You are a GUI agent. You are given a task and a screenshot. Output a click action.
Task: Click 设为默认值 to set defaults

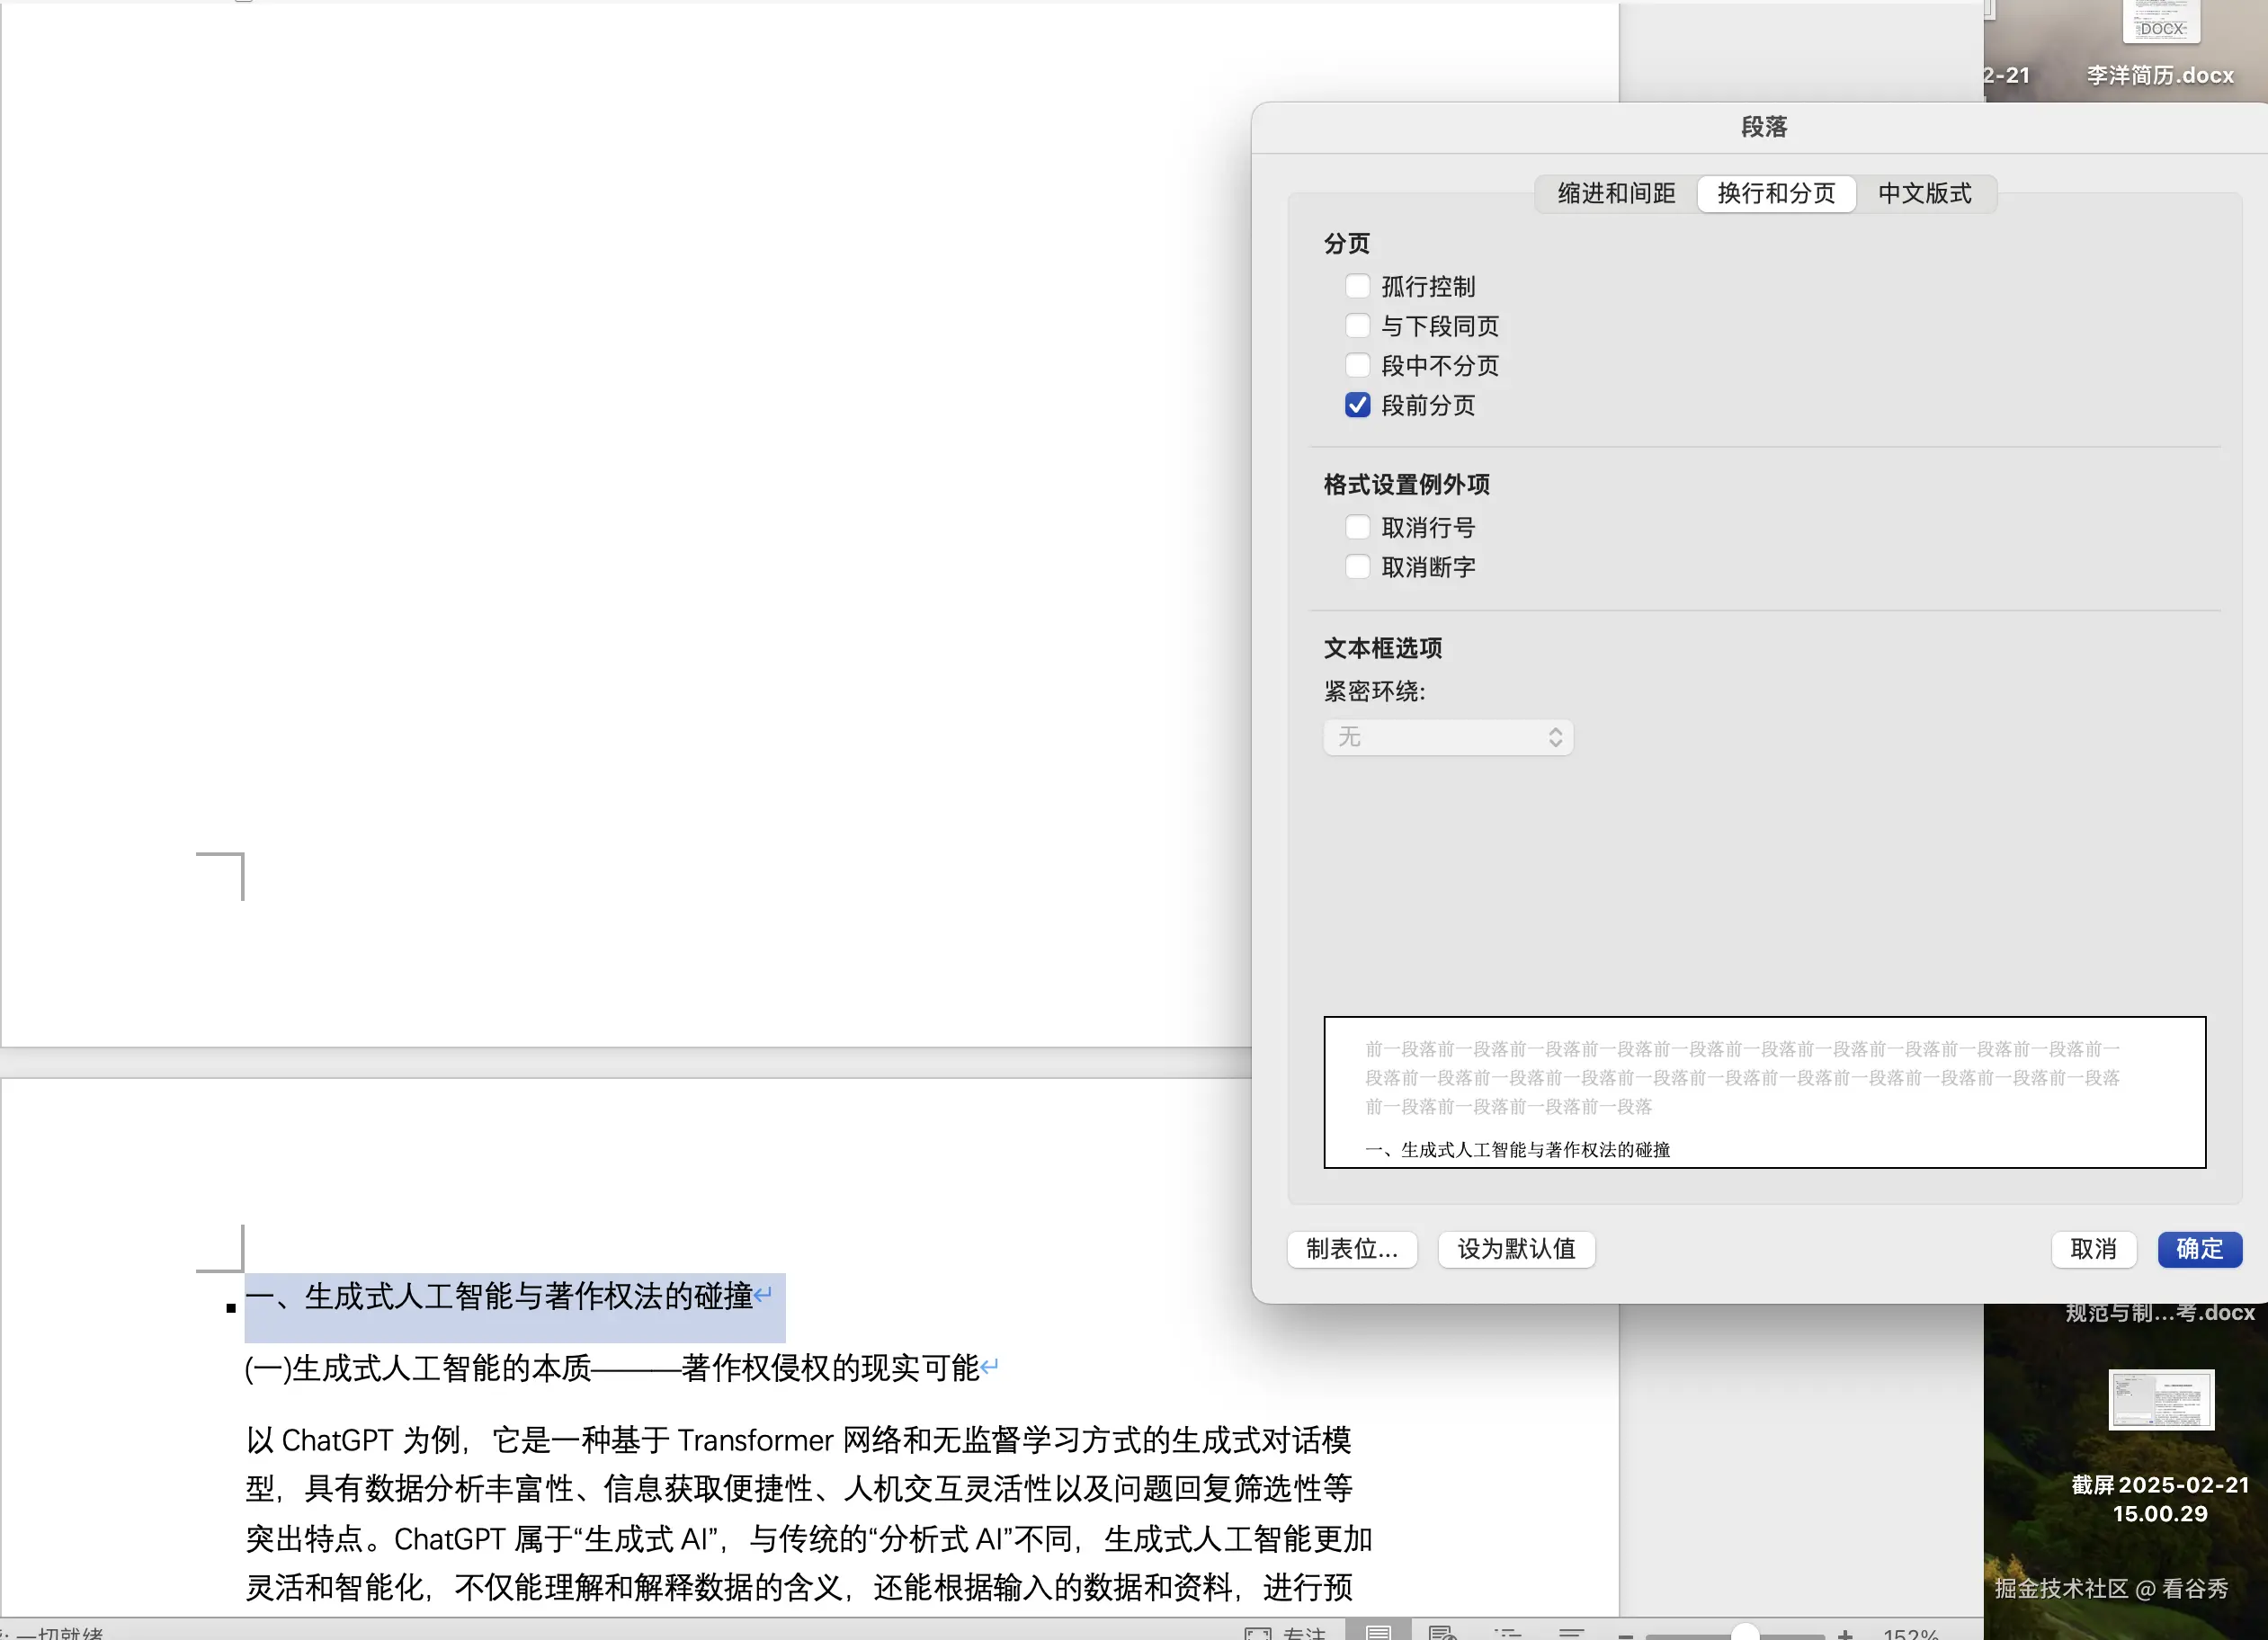pyautogui.click(x=1515, y=1249)
